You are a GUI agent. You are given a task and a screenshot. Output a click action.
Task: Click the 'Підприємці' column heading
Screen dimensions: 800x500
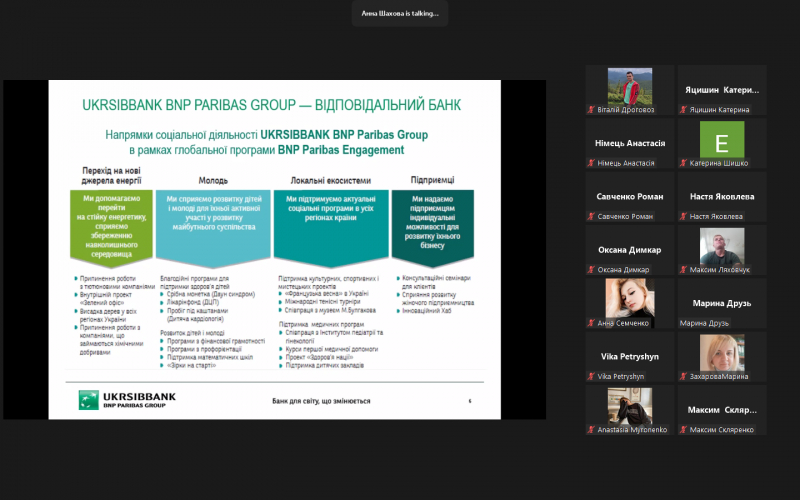pos(432,180)
